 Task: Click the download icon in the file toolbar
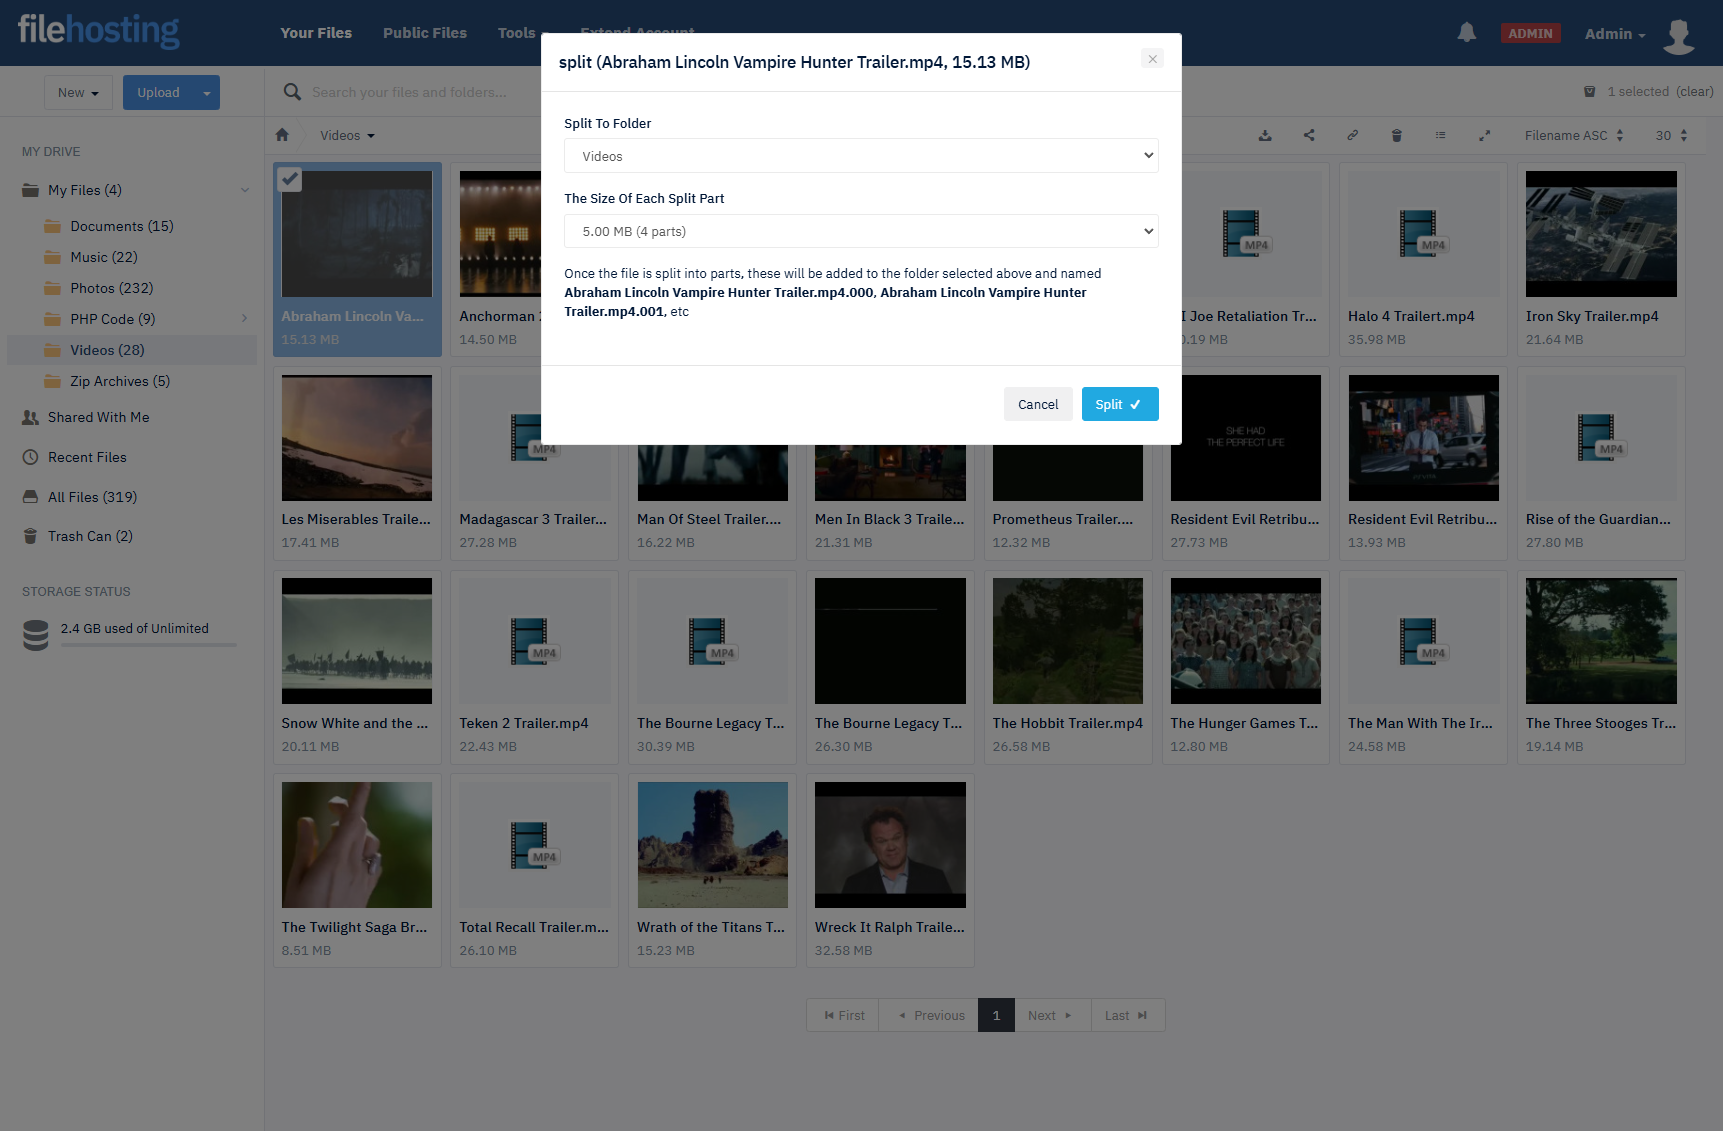tap(1265, 135)
